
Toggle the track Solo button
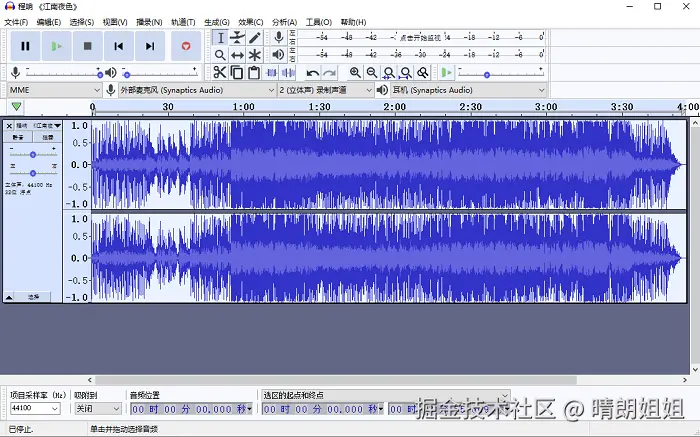point(47,137)
